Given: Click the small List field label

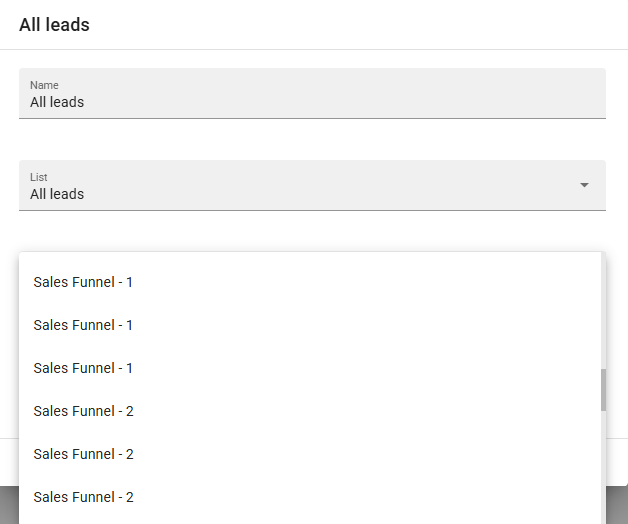Looking at the screenshot, I should [x=38, y=177].
